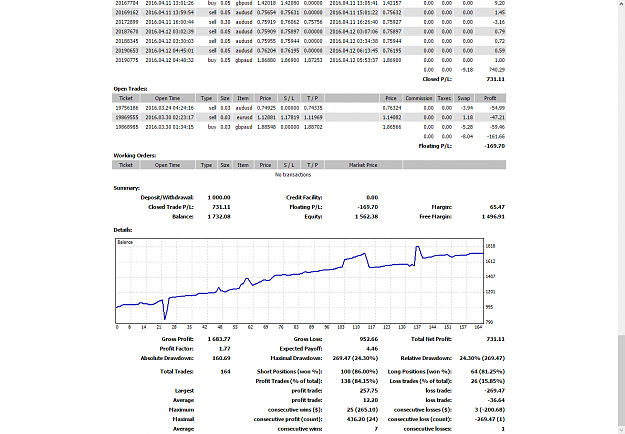Click the Equity value 1 562.38
This screenshot has width=625, height=434.
[366, 217]
